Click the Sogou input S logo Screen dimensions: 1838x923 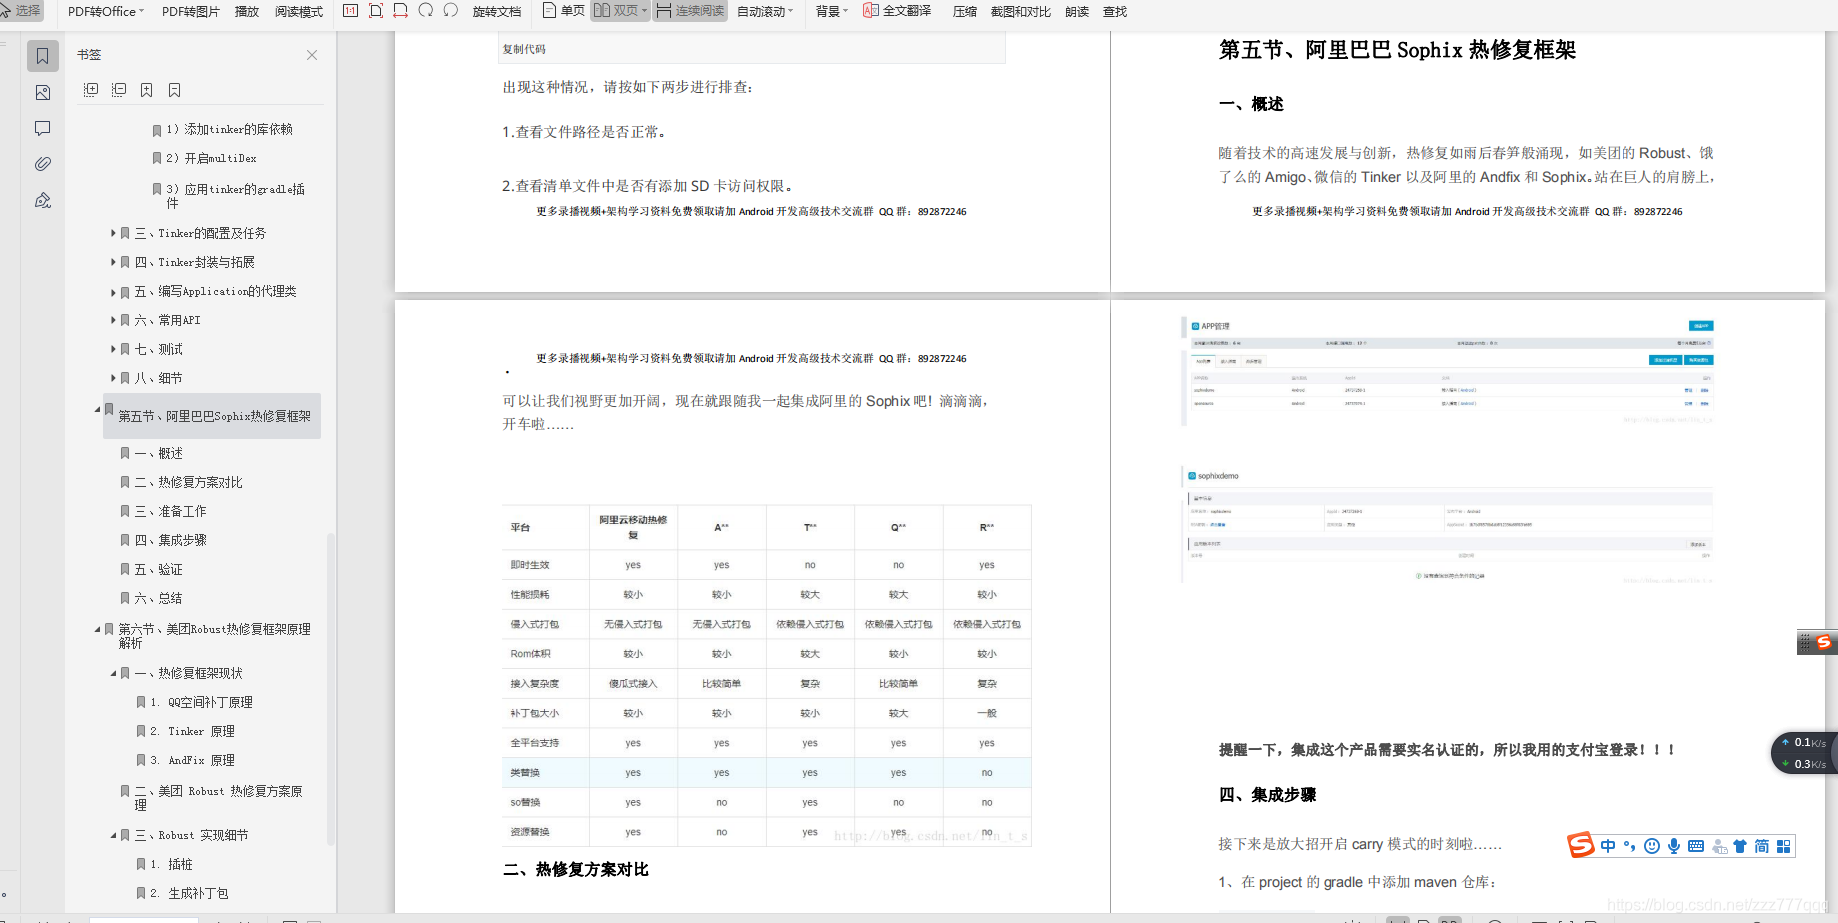point(1581,845)
